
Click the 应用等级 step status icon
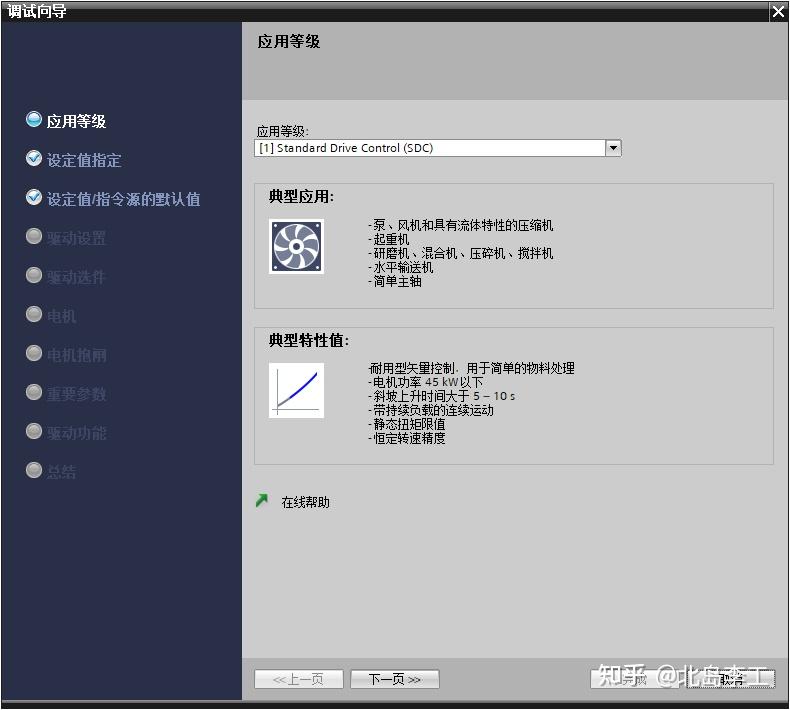[34, 120]
